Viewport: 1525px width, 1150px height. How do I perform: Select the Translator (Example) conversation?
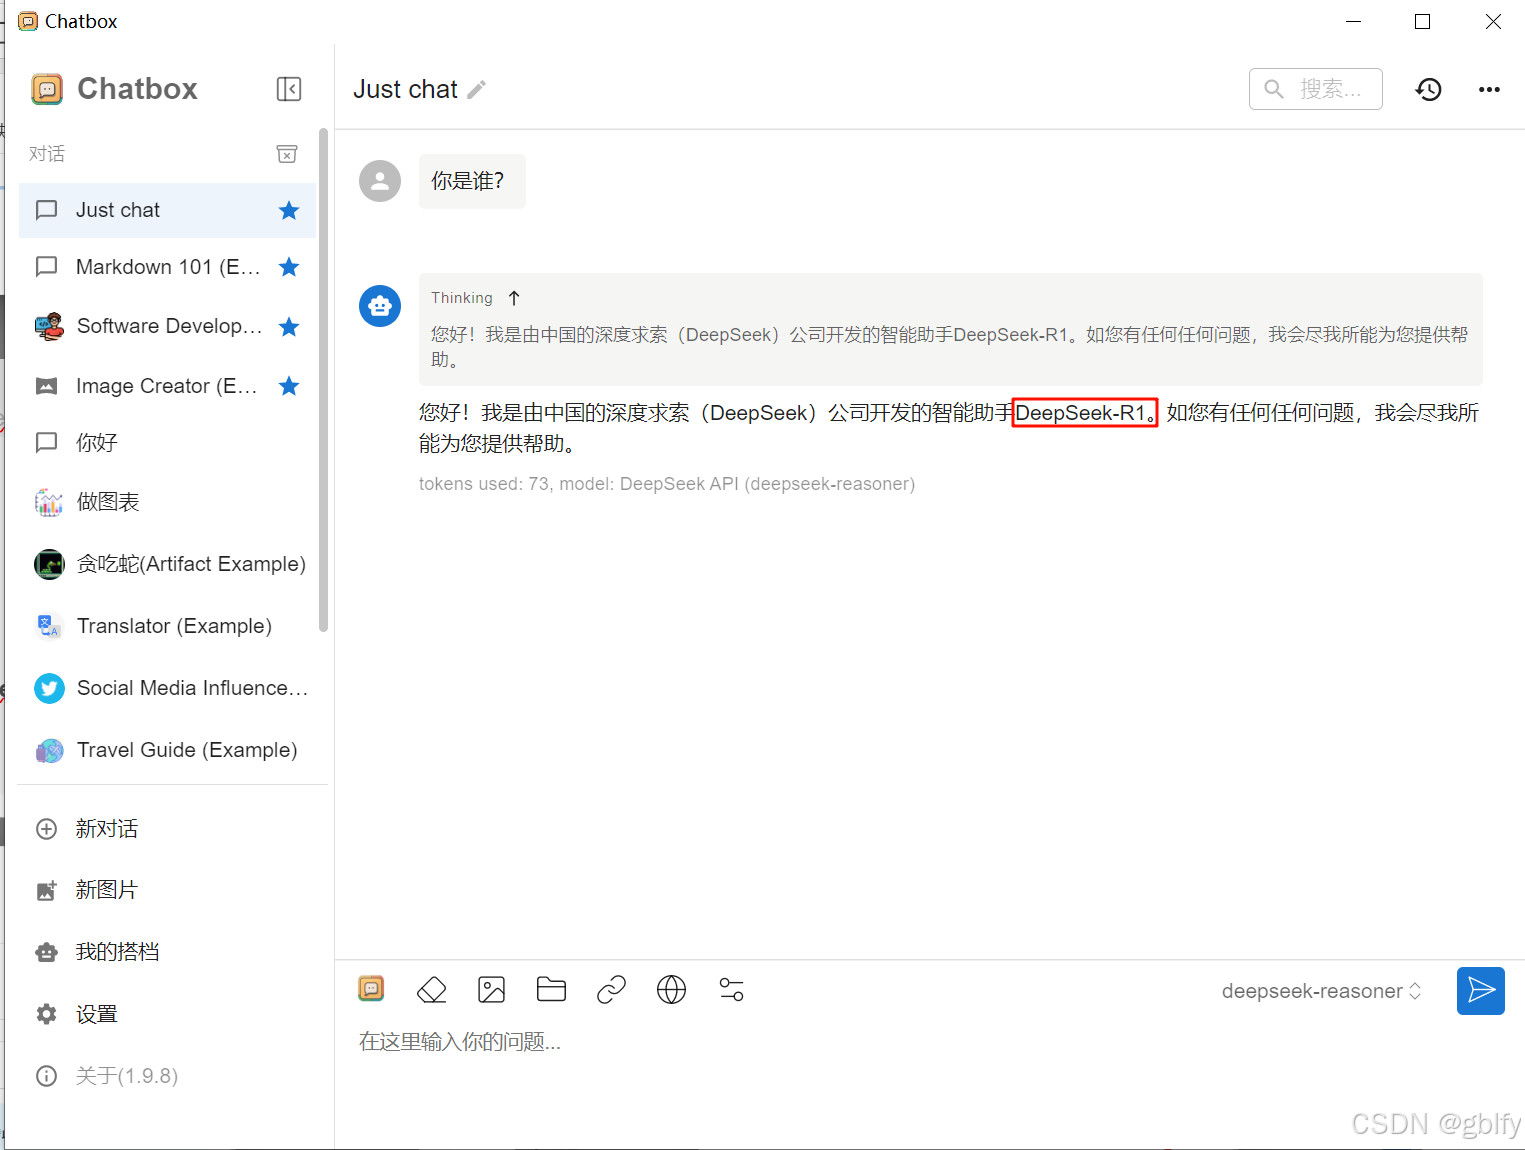(173, 625)
